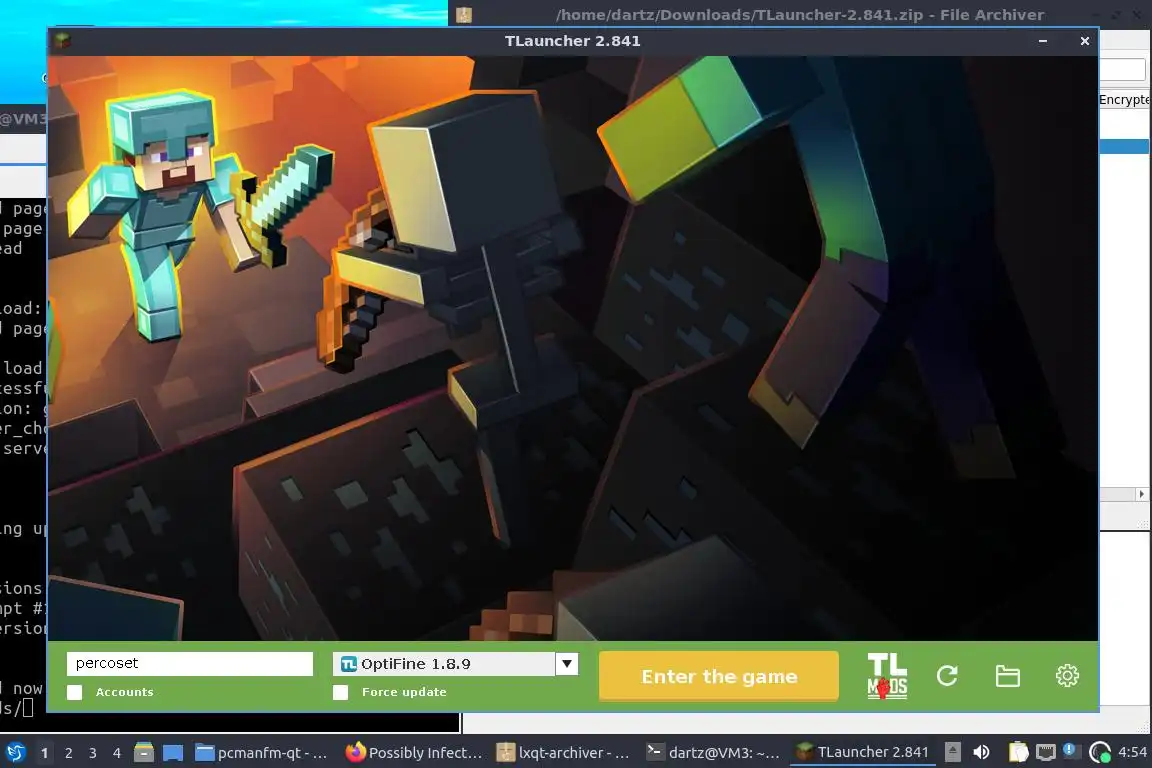
Task: Click the Enter the game button
Action: [x=719, y=676]
